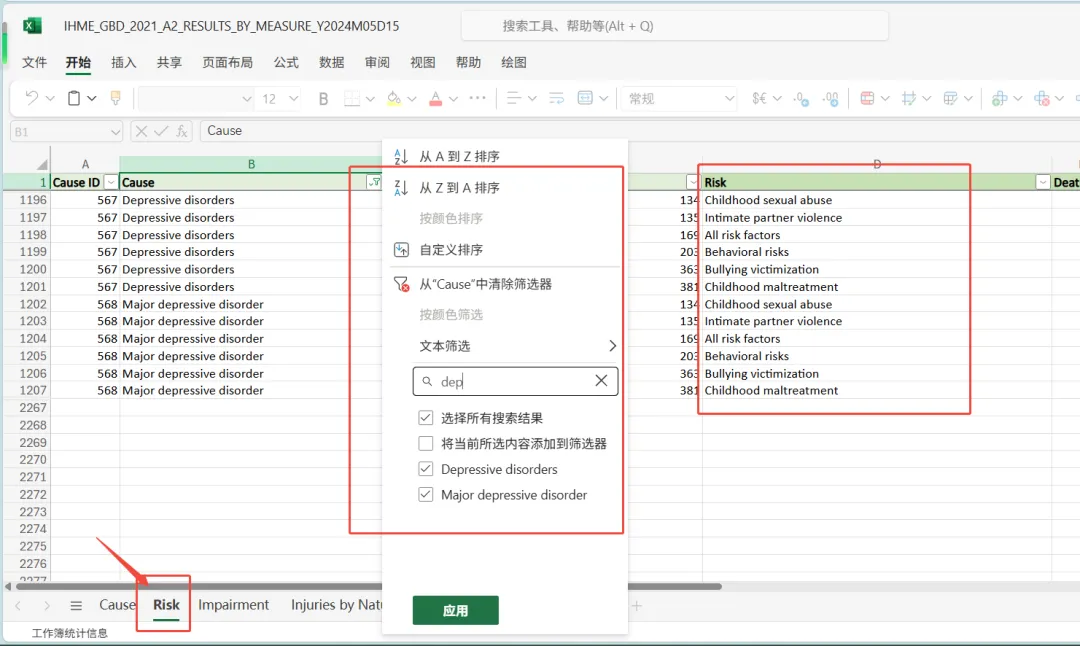Open Conditional Formatting icon
1080x646 pixels.
pyautogui.click(x=867, y=98)
